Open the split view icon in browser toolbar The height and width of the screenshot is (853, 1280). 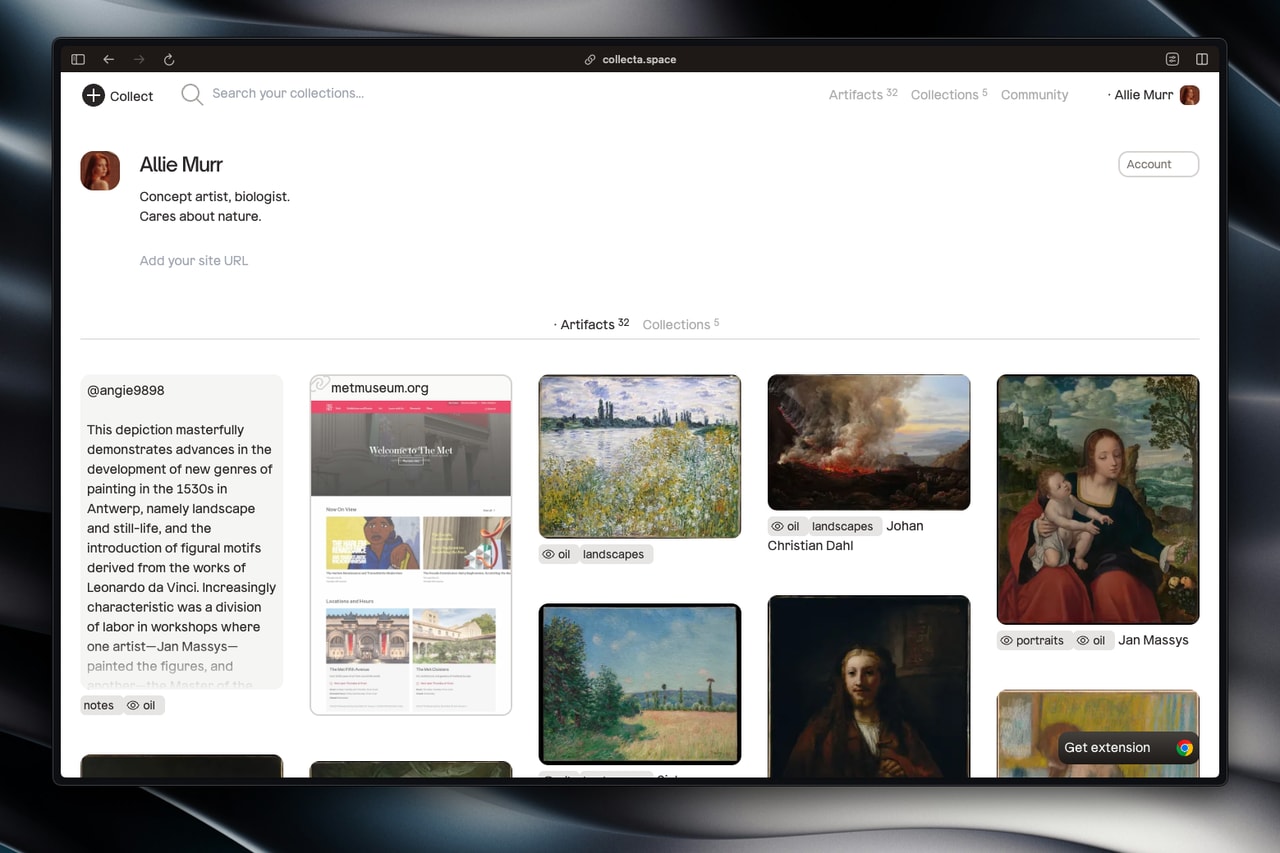(1202, 59)
